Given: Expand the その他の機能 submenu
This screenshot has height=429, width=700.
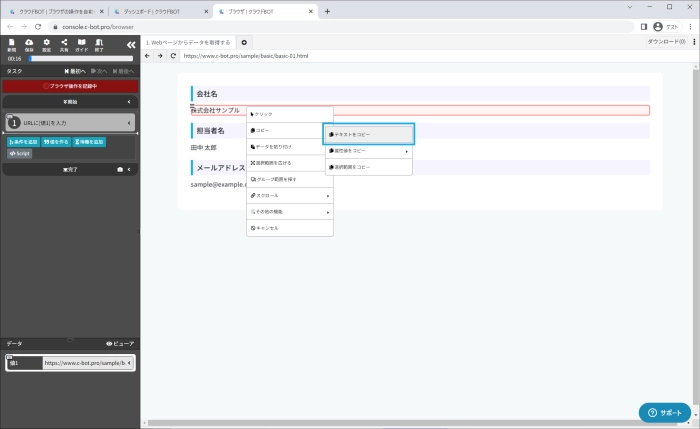Looking at the screenshot, I should click(290, 211).
